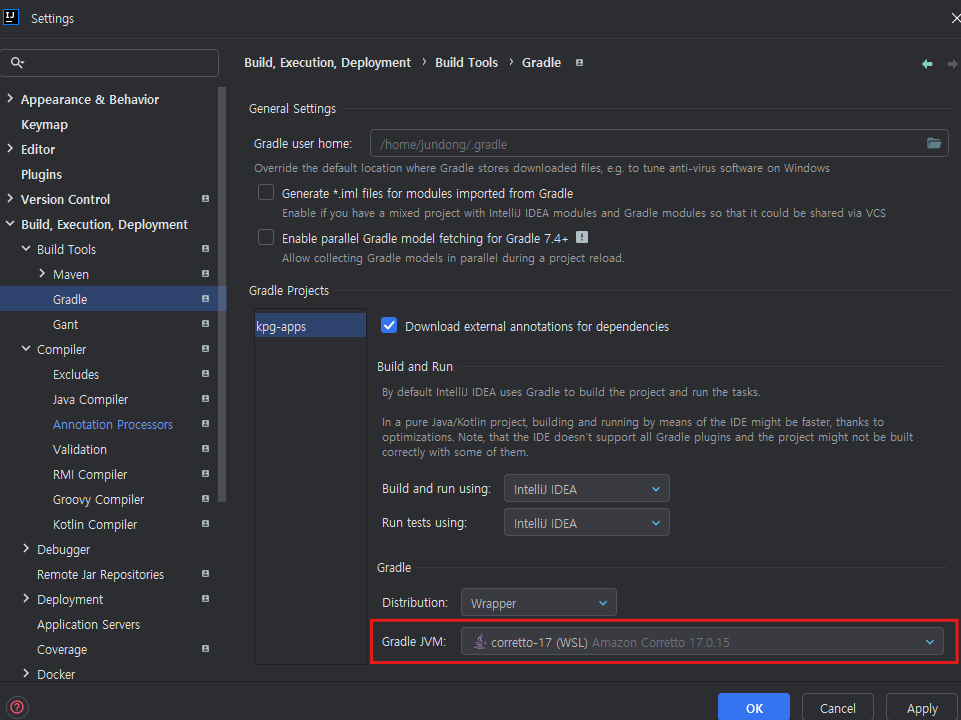Click the settings search field
The image size is (961, 720).
click(109, 63)
